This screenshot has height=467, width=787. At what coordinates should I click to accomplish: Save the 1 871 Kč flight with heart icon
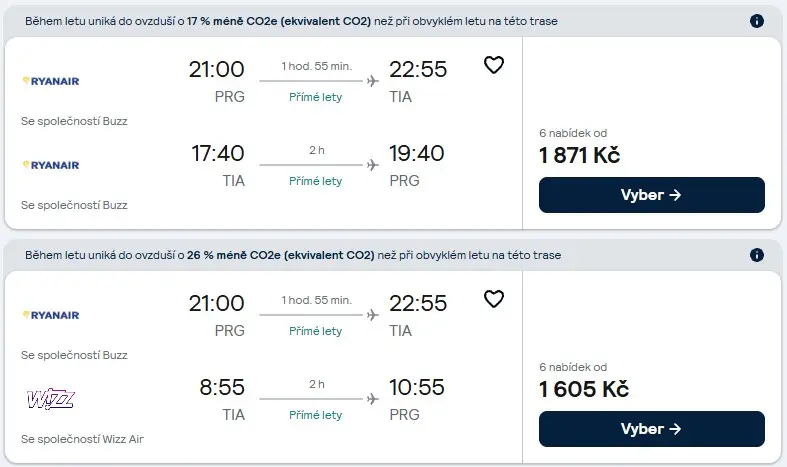[493, 65]
